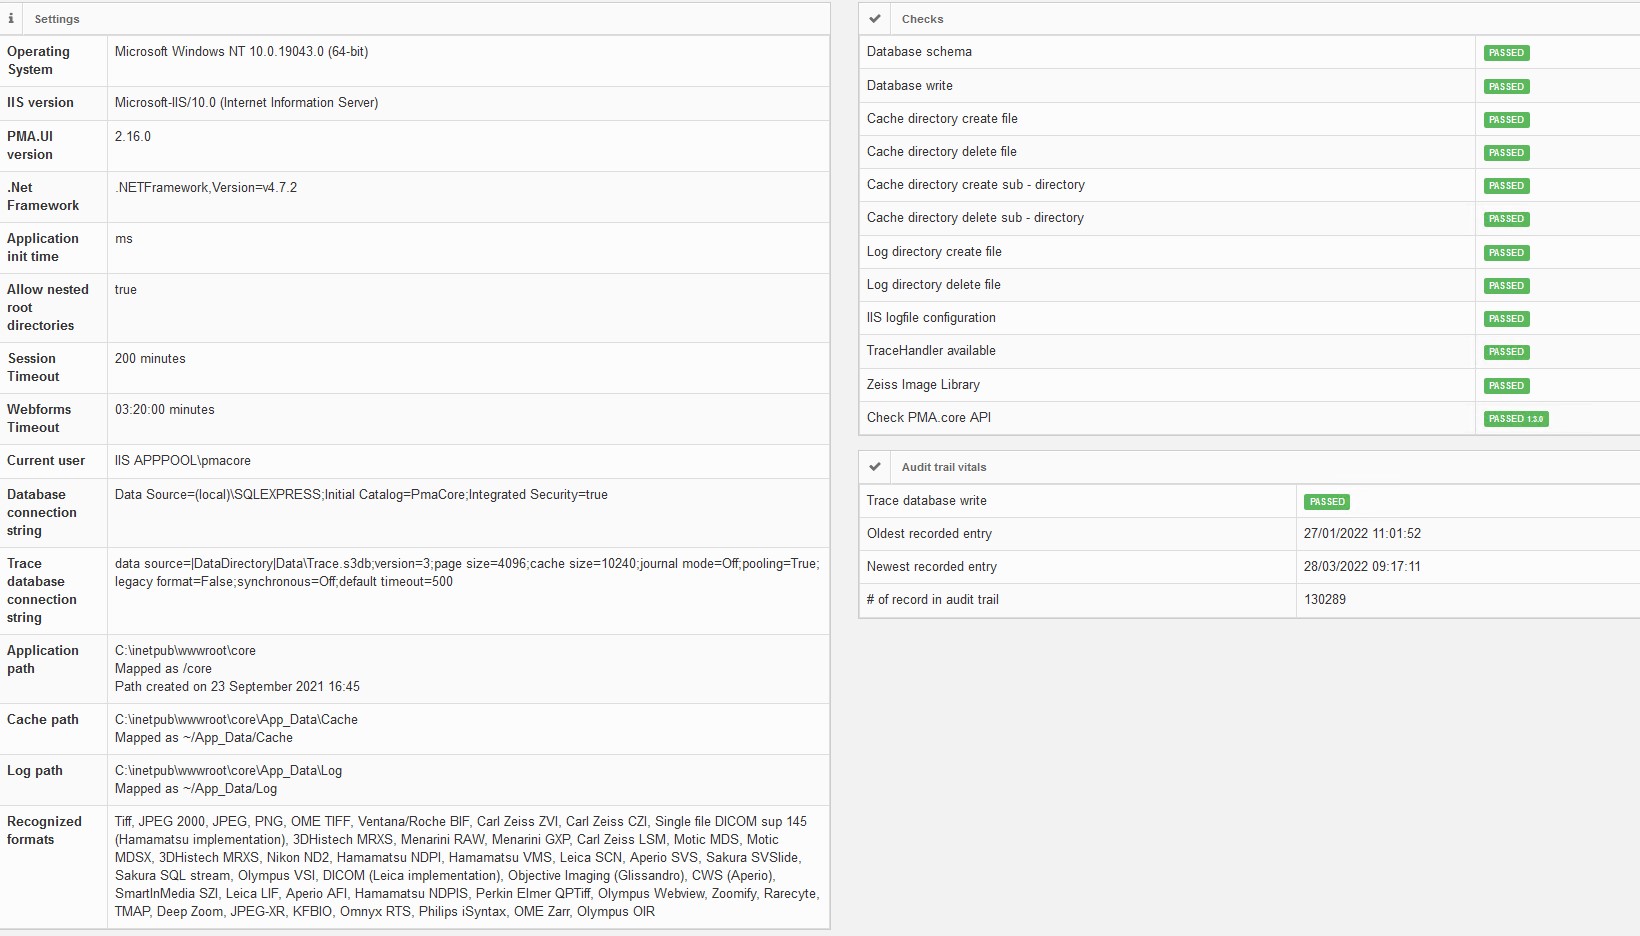Select the Audit trail vitals header title
Viewport: 1640px width, 936px height.
point(943,467)
